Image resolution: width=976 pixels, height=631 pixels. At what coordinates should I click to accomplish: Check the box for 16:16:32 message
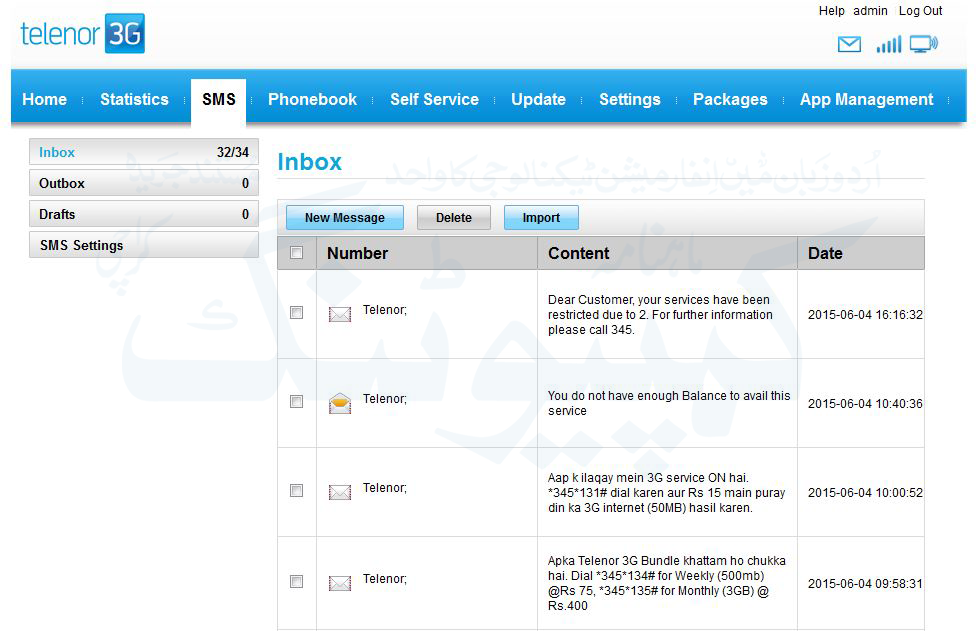pos(296,313)
